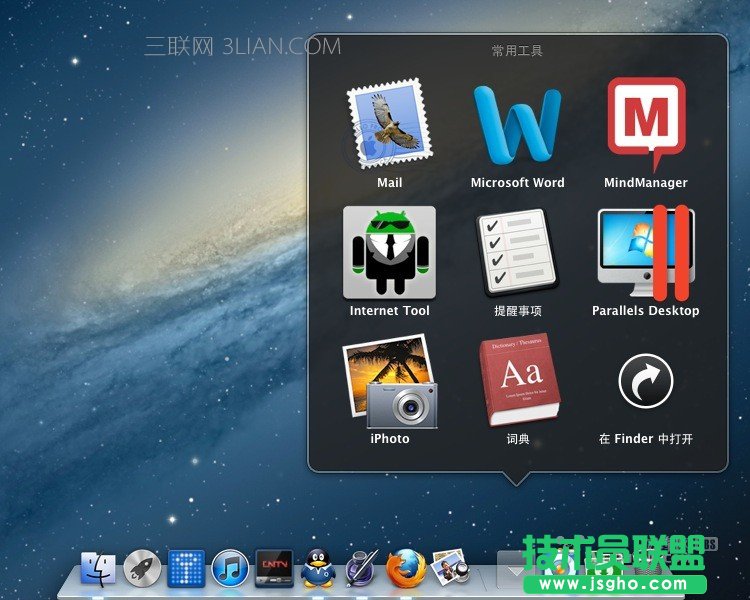Image resolution: width=750 pixels, height=600 pixels.
Task: Open QQ penguin in the Dock
Action: [x=318, y=569]
